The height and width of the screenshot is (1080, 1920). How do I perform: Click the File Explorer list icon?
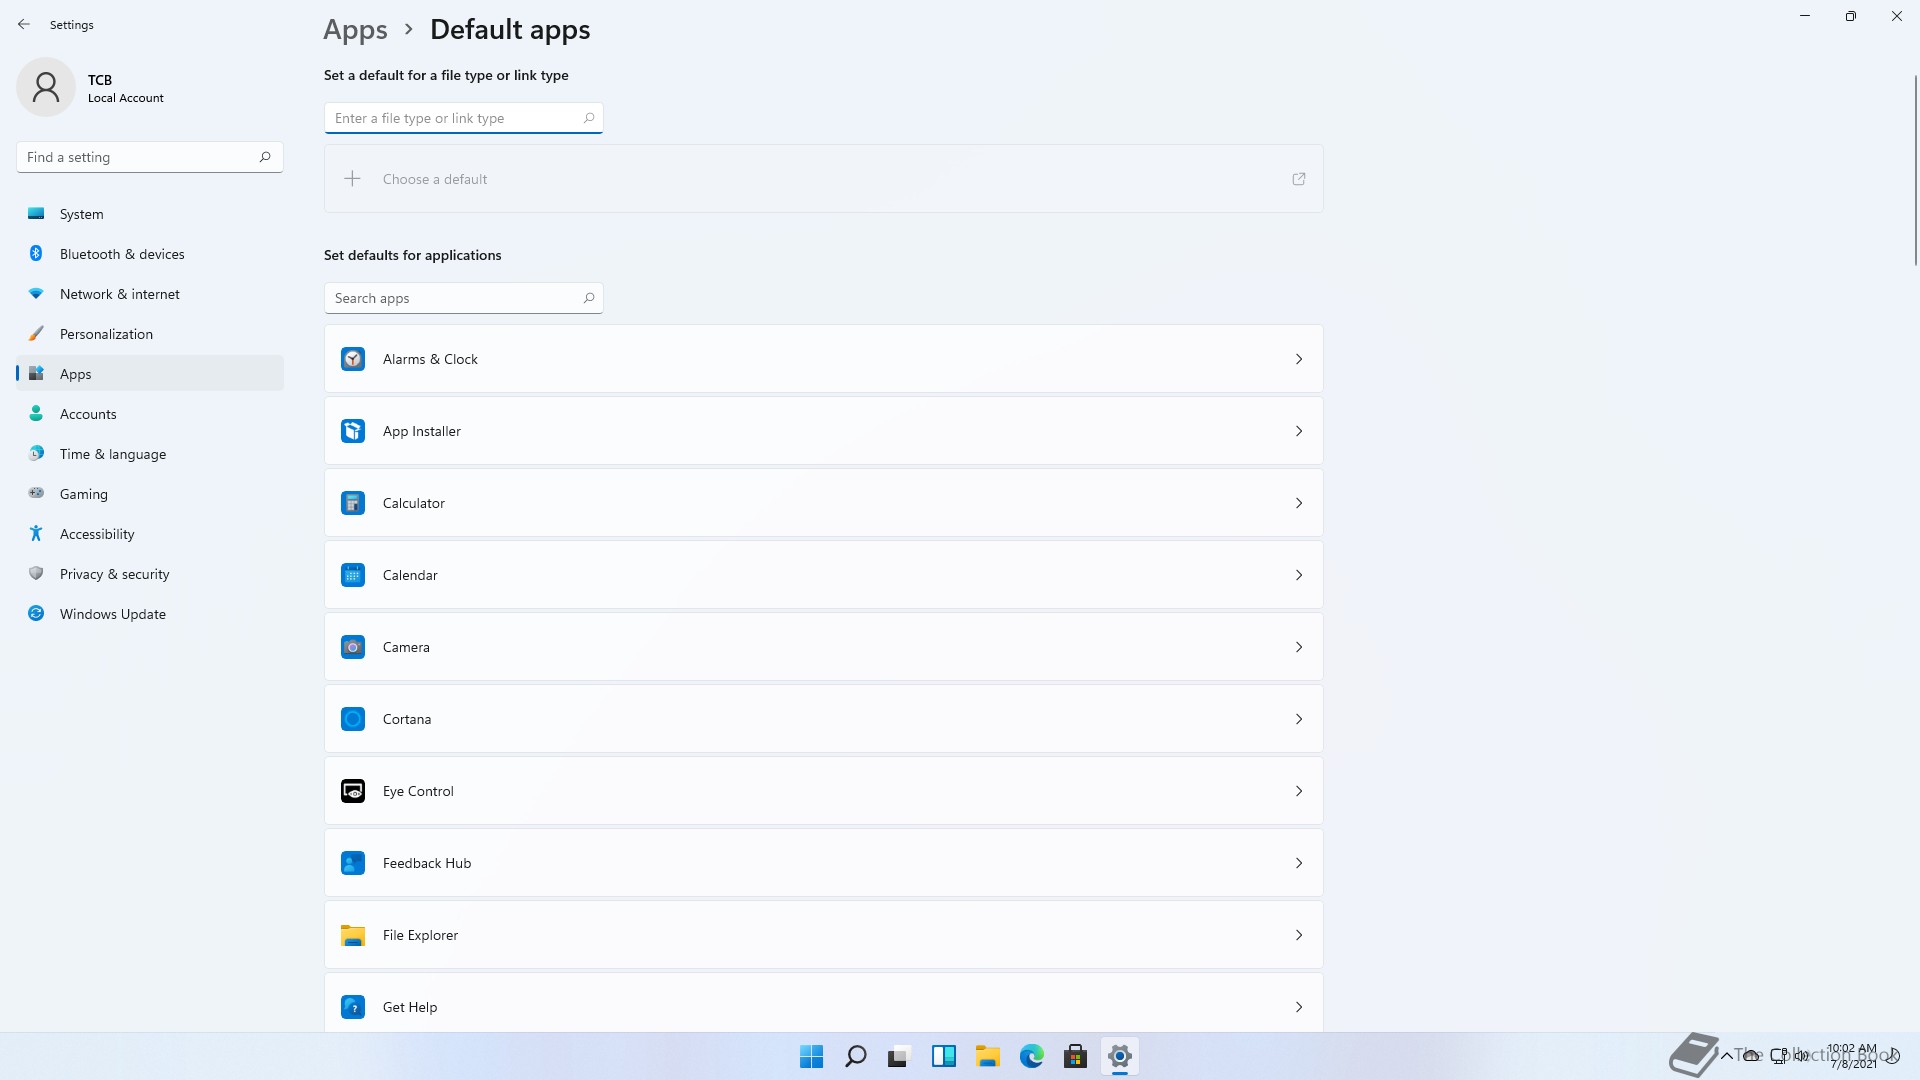click(353, 935)
